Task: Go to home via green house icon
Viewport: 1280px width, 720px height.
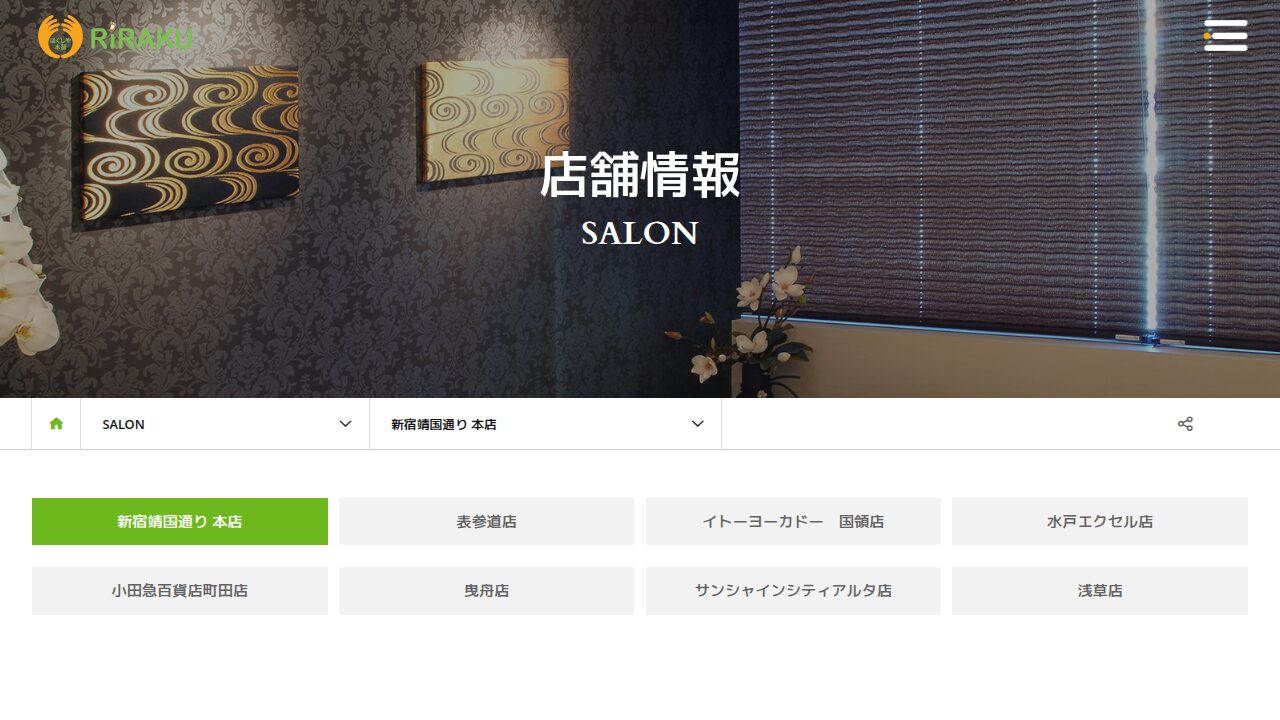Action: (56, 424)
